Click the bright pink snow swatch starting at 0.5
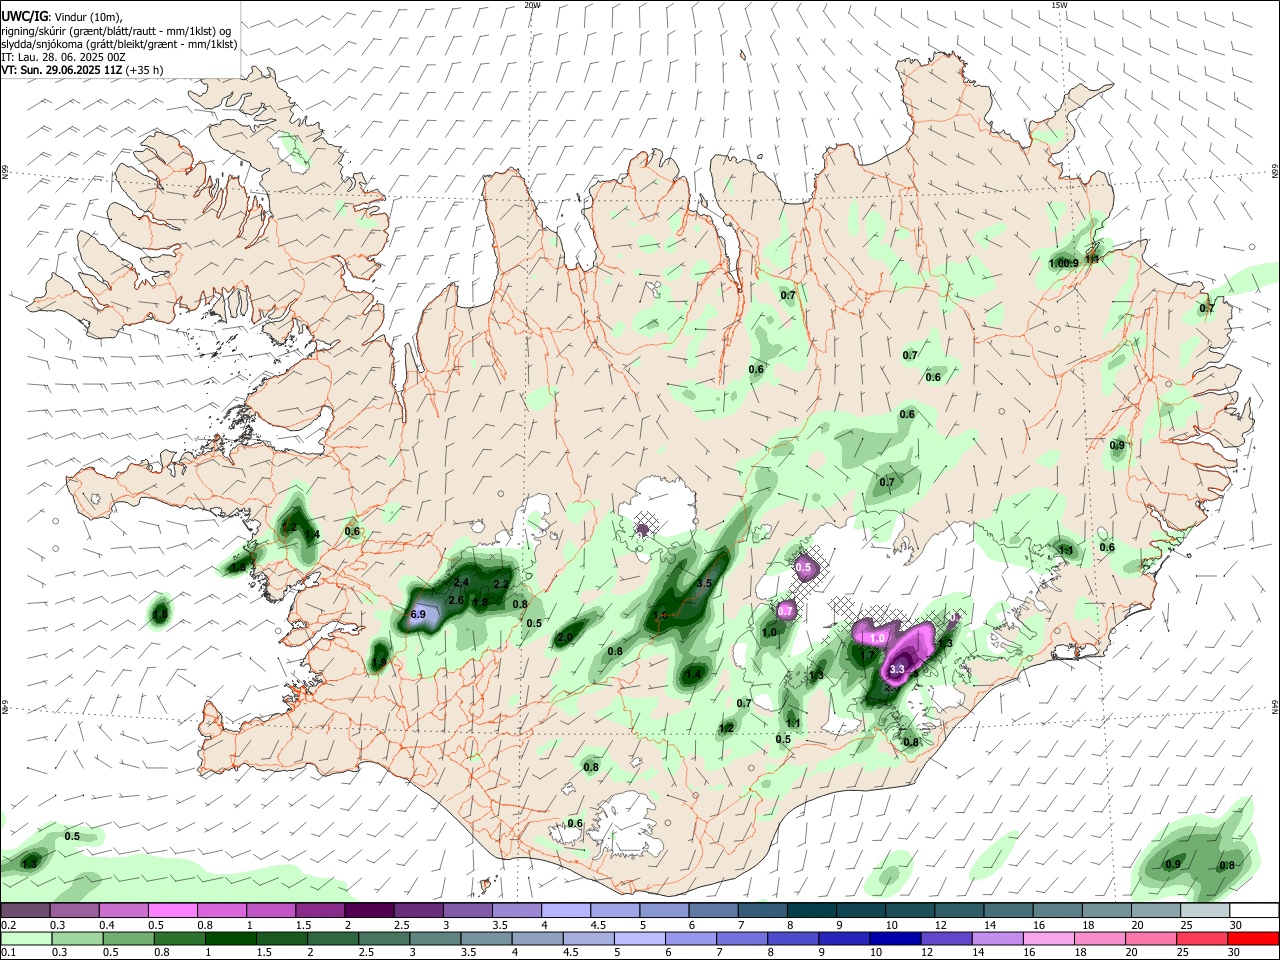1280x960 pixels. (x=173, y=911)
